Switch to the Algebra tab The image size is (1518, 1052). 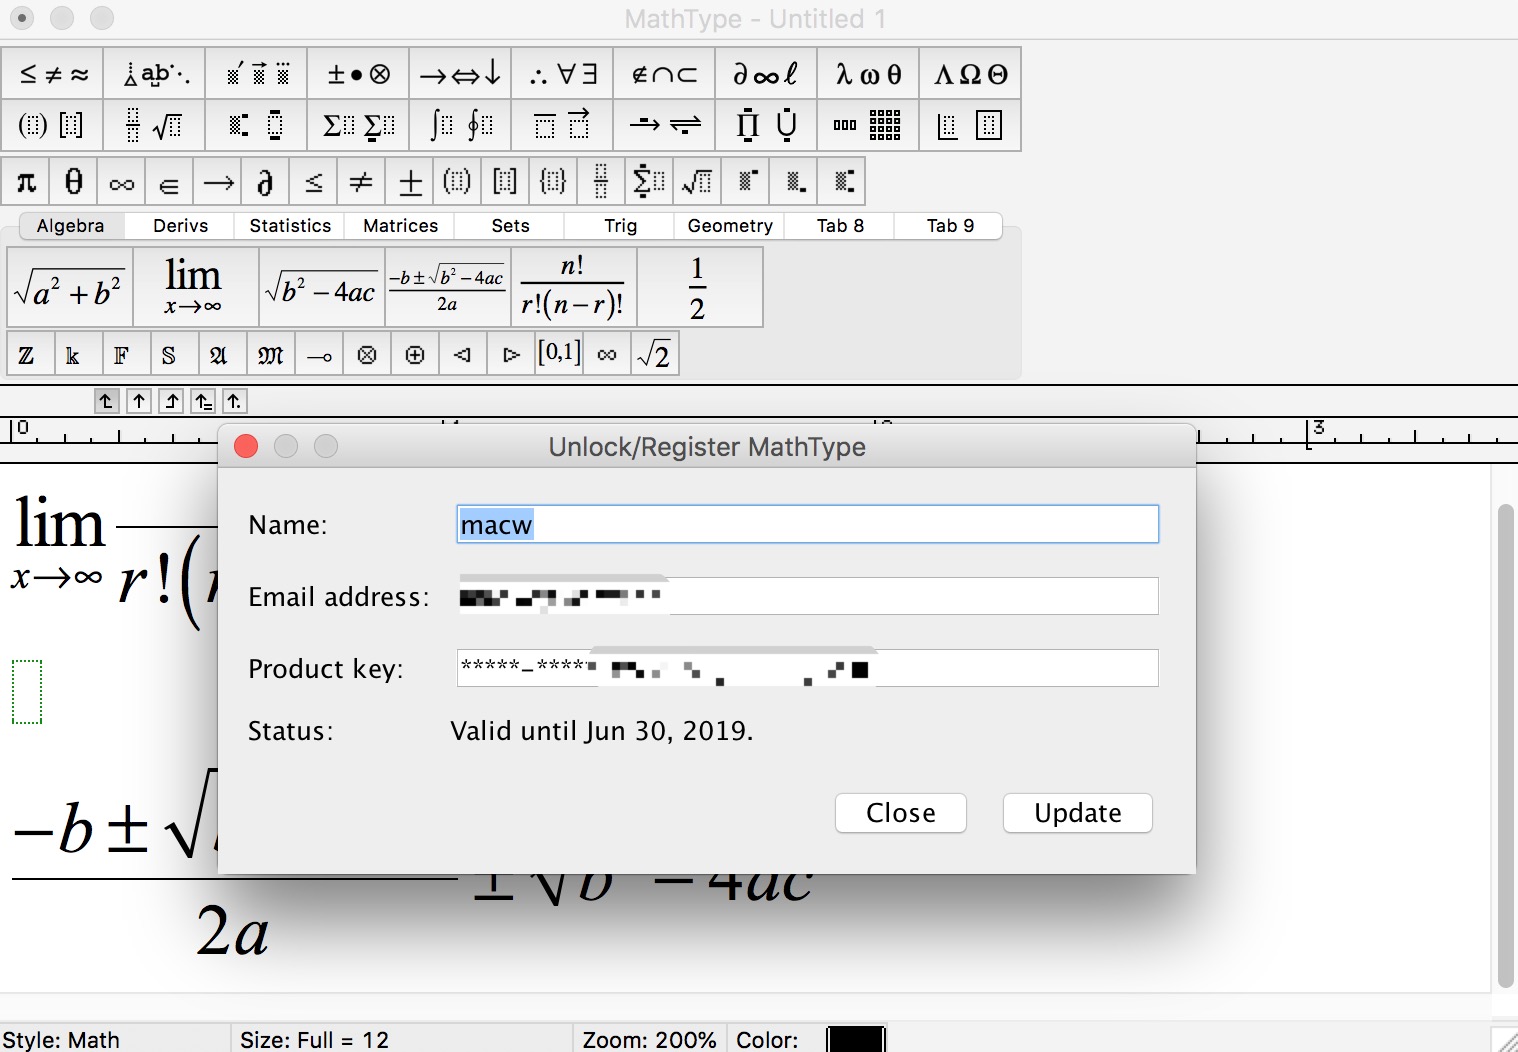point(70,226)
